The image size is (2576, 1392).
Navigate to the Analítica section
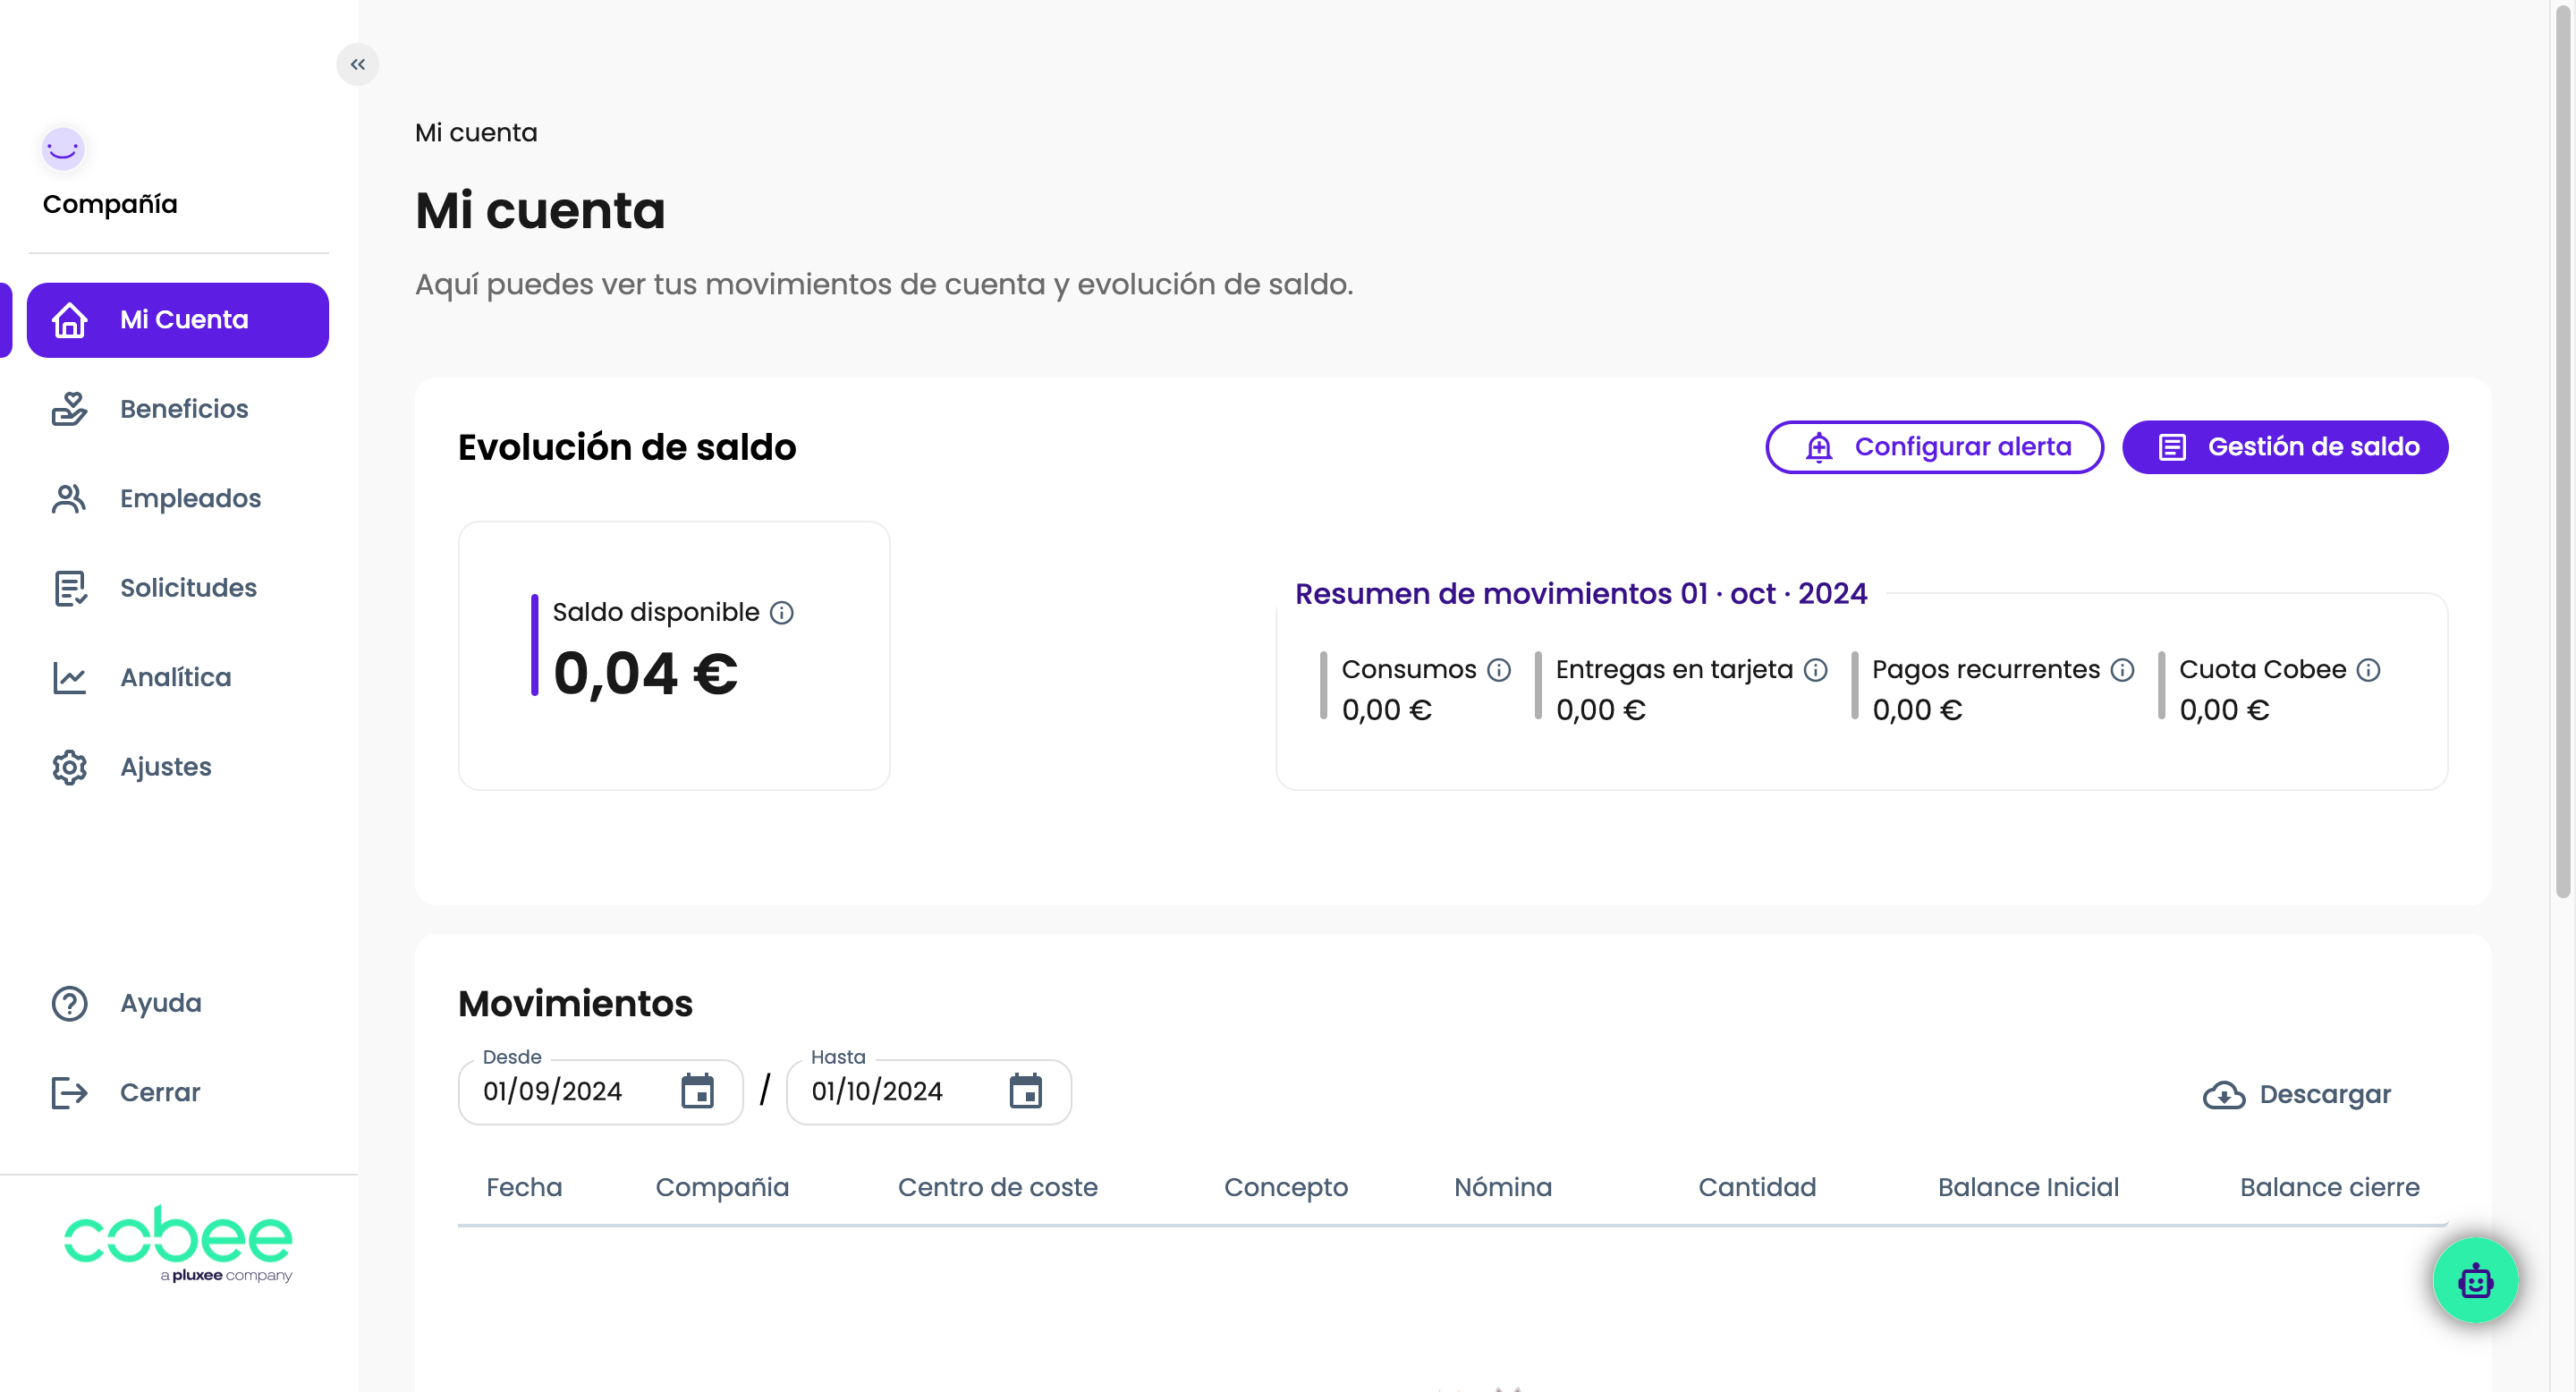point(175,677)
